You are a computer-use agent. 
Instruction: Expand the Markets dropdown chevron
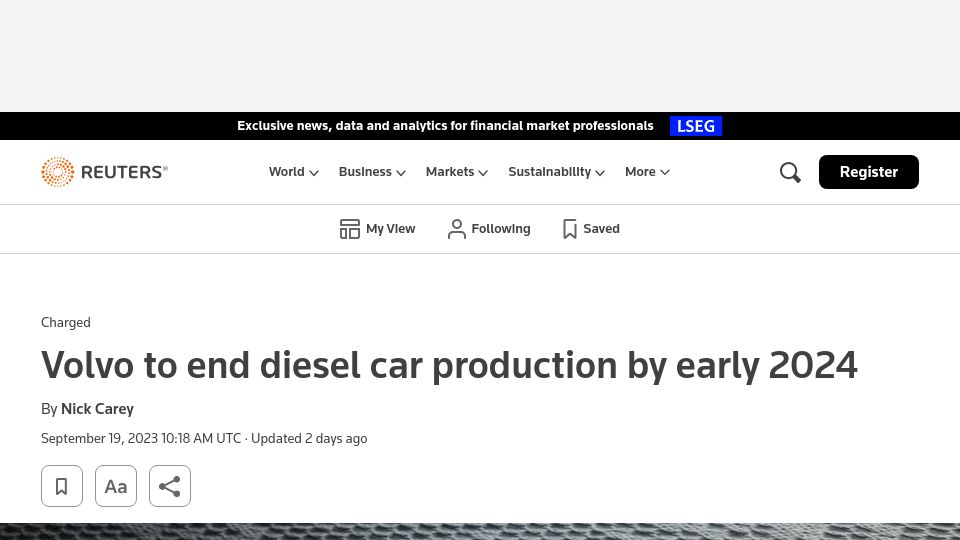click(x=483, y=173)
